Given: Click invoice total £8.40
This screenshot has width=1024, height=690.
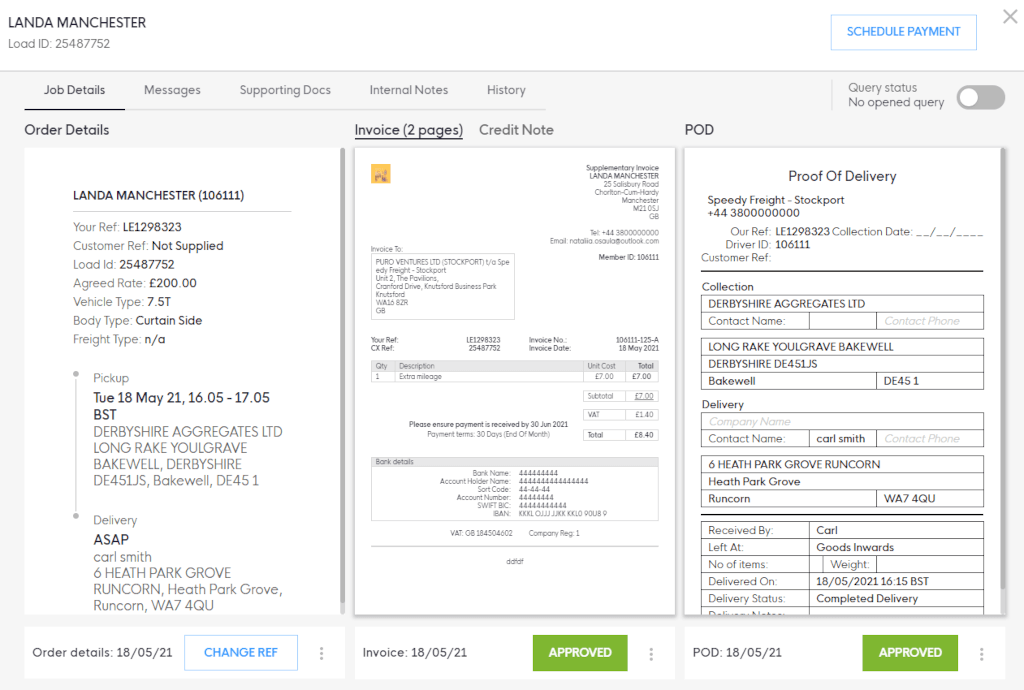Looking at the screenshot, I should pos(643,435).
